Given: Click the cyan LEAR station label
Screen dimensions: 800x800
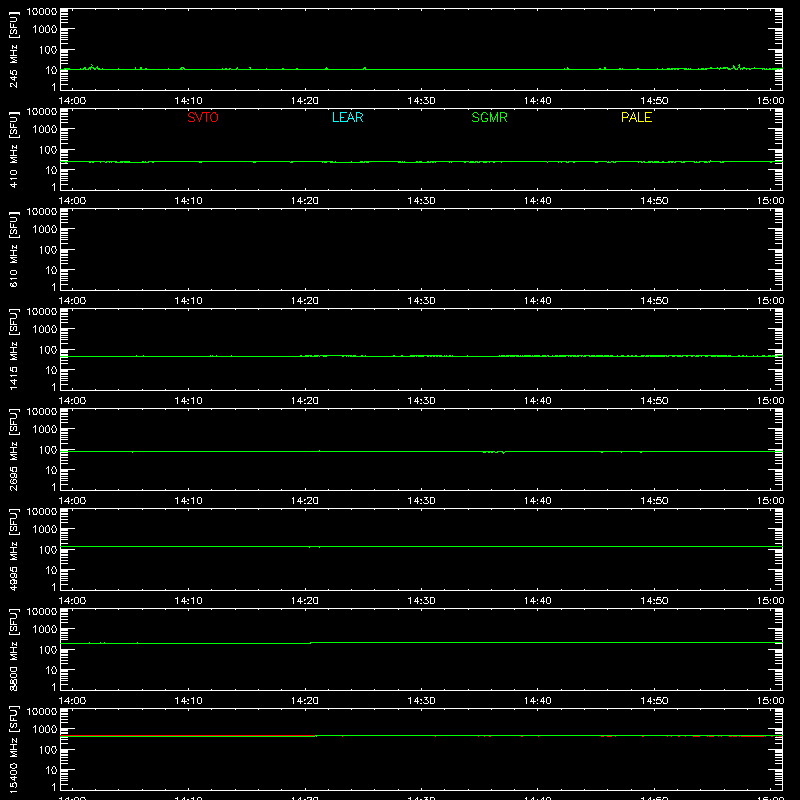Looking at the screenshot, I should click(x=347, y=117).
